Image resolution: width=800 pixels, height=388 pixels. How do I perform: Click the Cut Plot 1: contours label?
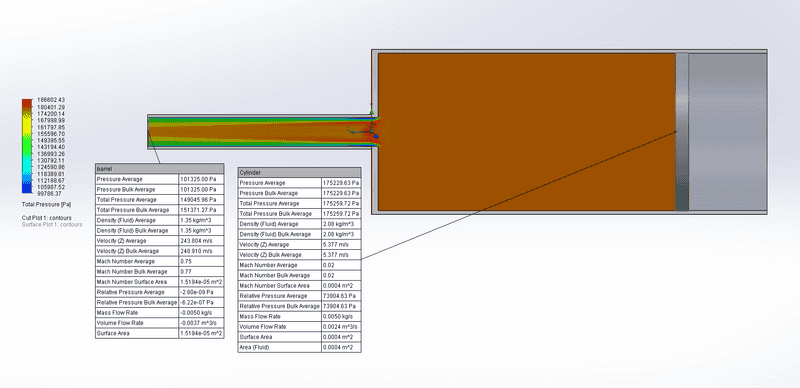46,218
